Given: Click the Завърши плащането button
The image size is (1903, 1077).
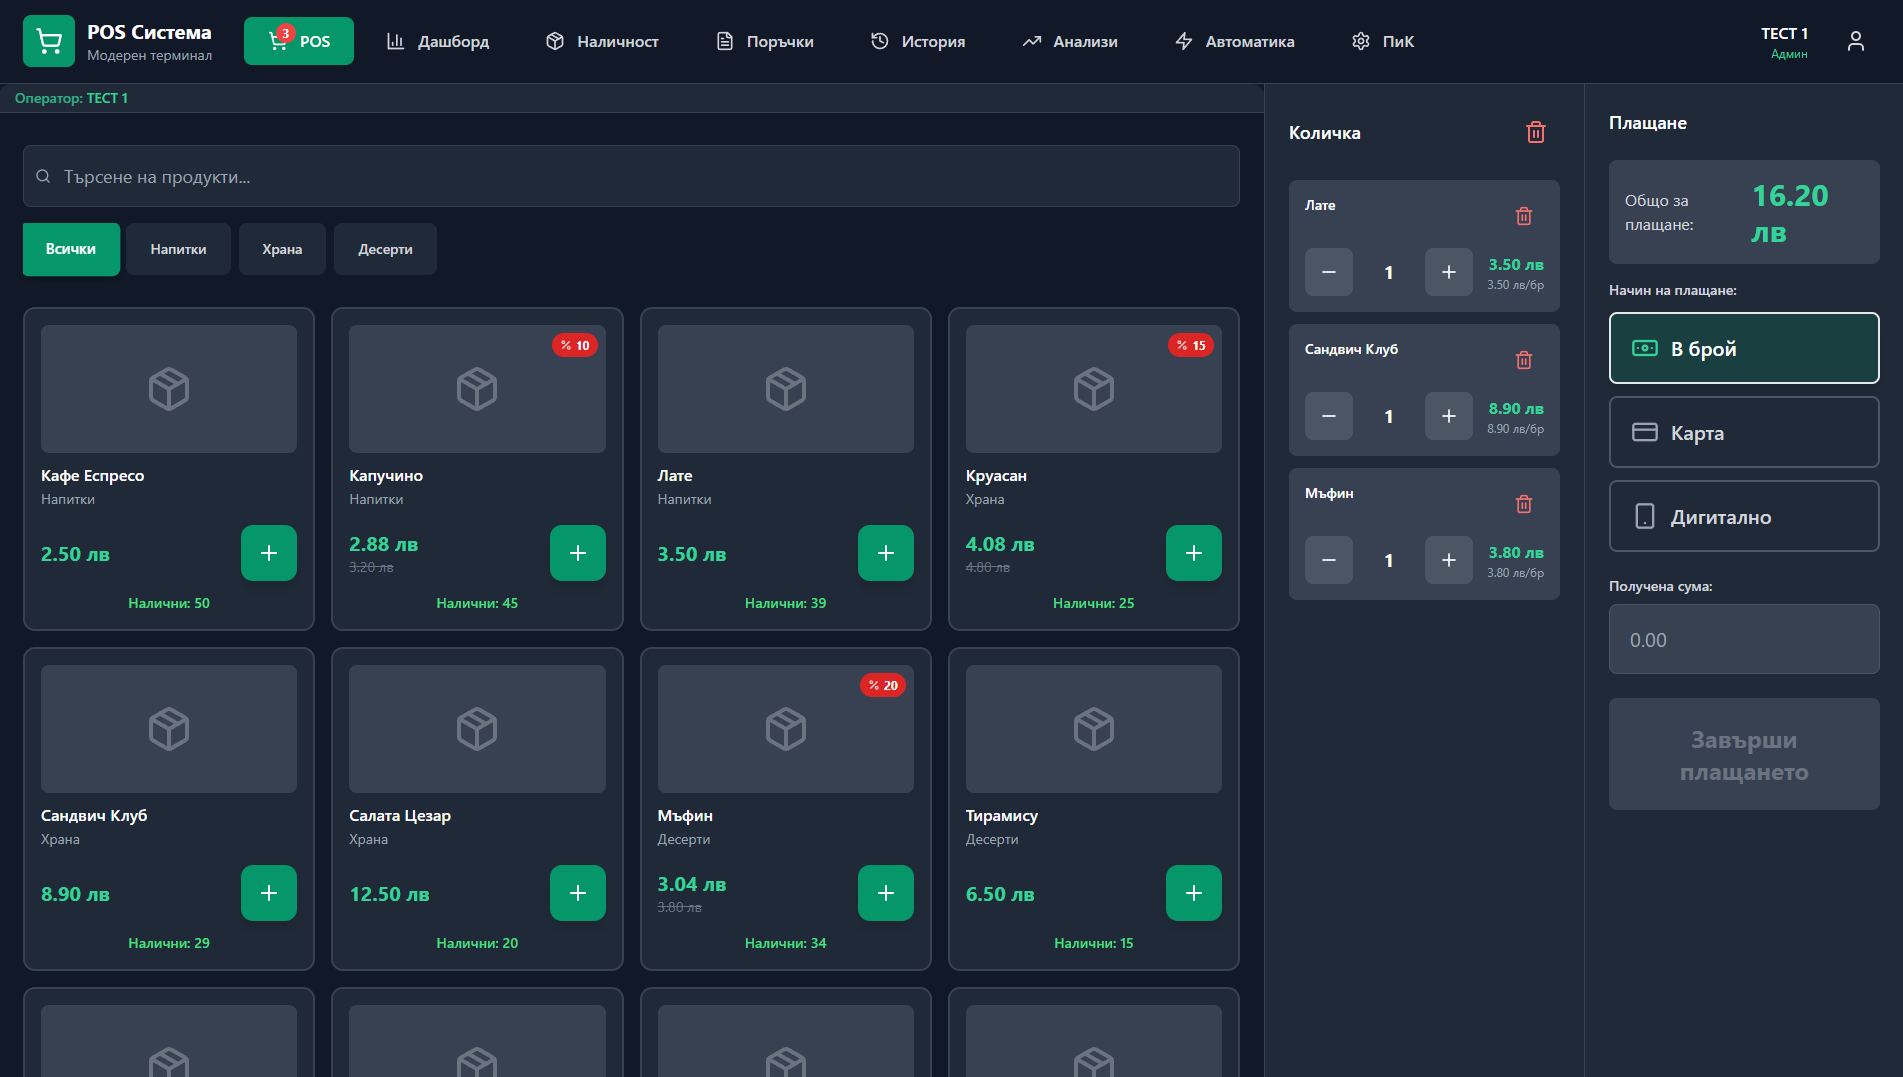Looking at the screenshot, I should (1743, 755).
